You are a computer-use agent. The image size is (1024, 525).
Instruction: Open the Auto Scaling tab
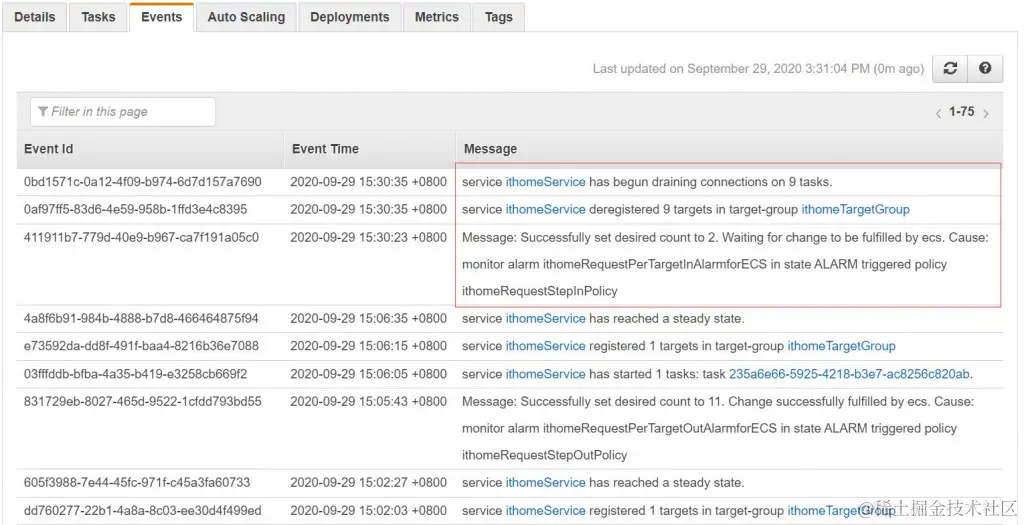point(246,17)
